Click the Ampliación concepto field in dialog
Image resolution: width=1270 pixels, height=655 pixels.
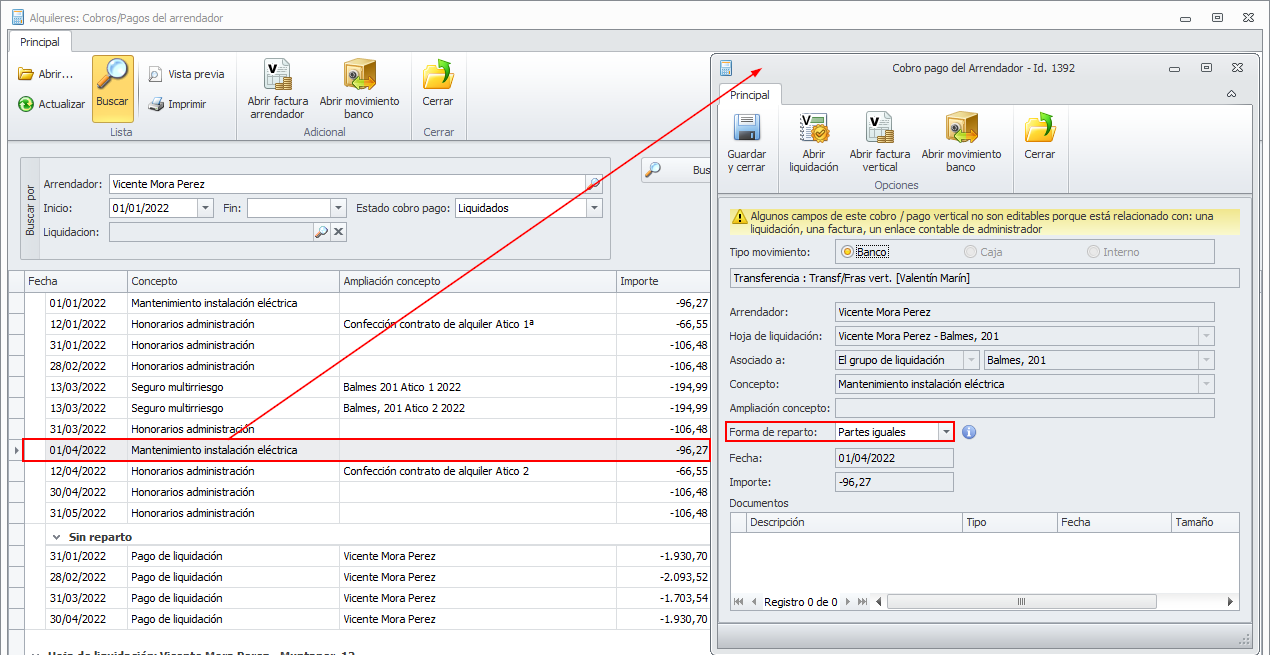(1024, 408)
